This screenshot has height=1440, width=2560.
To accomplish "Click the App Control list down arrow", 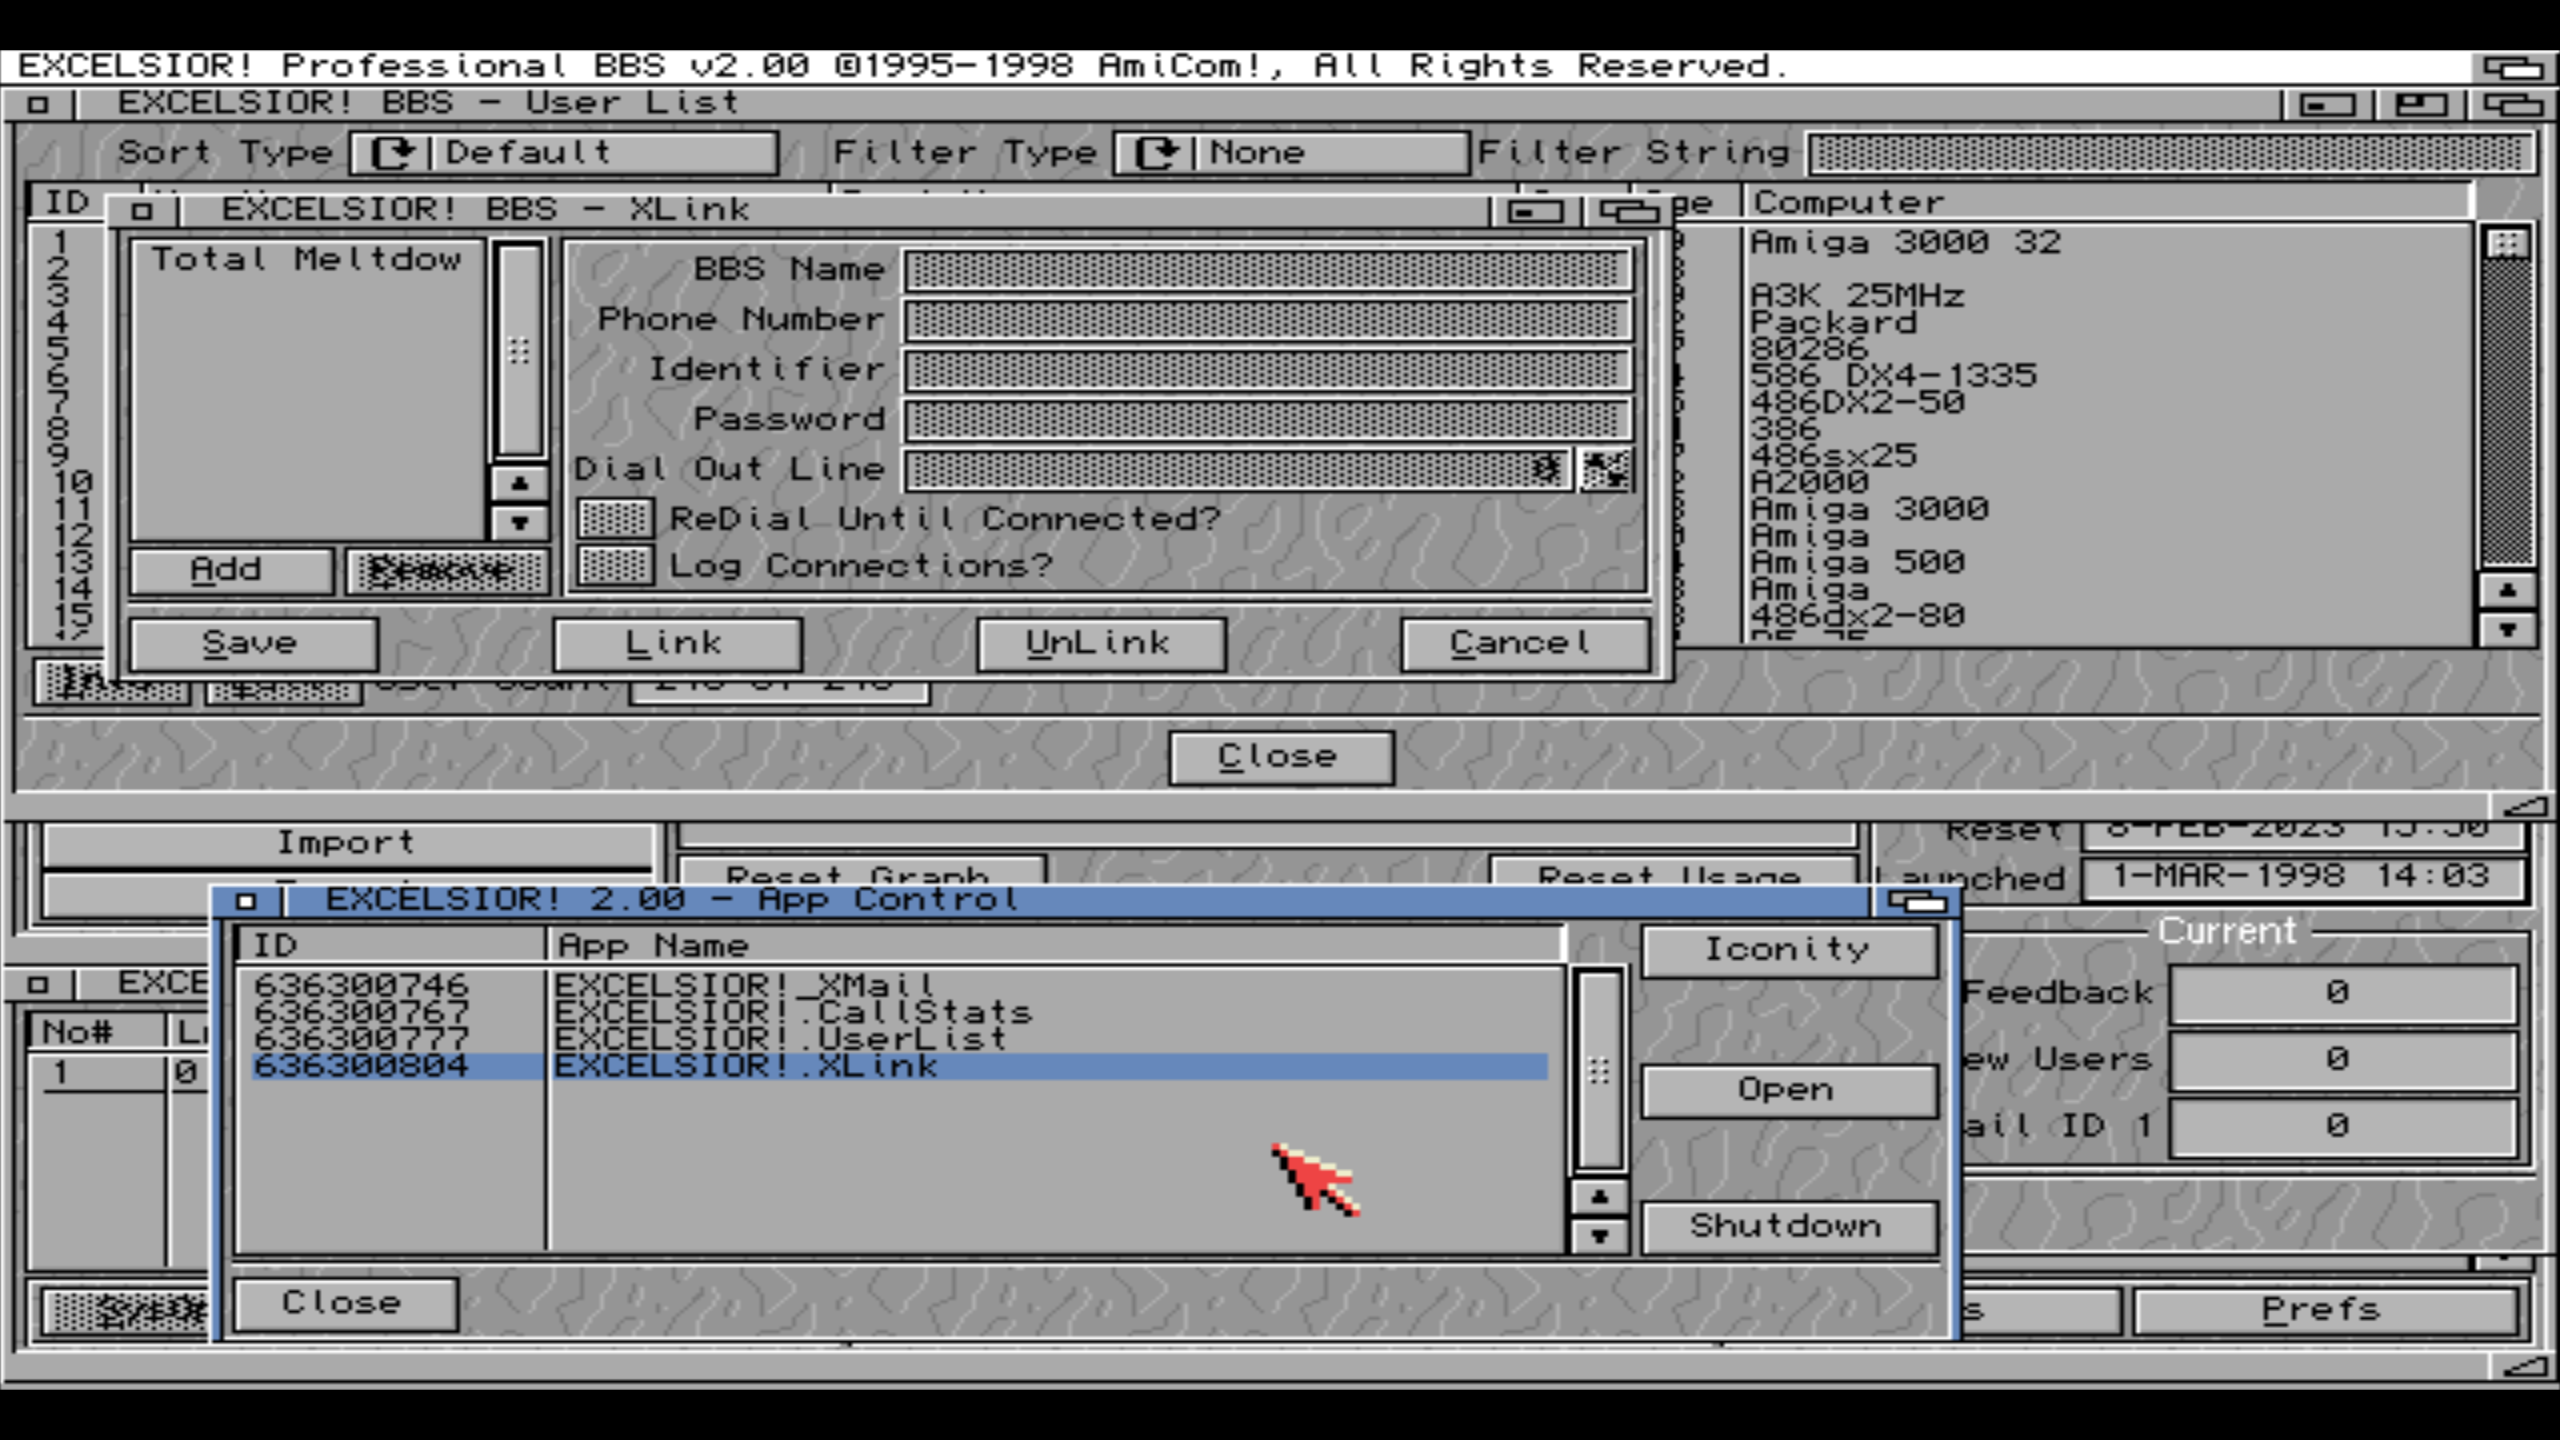I will (x=1599, y=1236).
